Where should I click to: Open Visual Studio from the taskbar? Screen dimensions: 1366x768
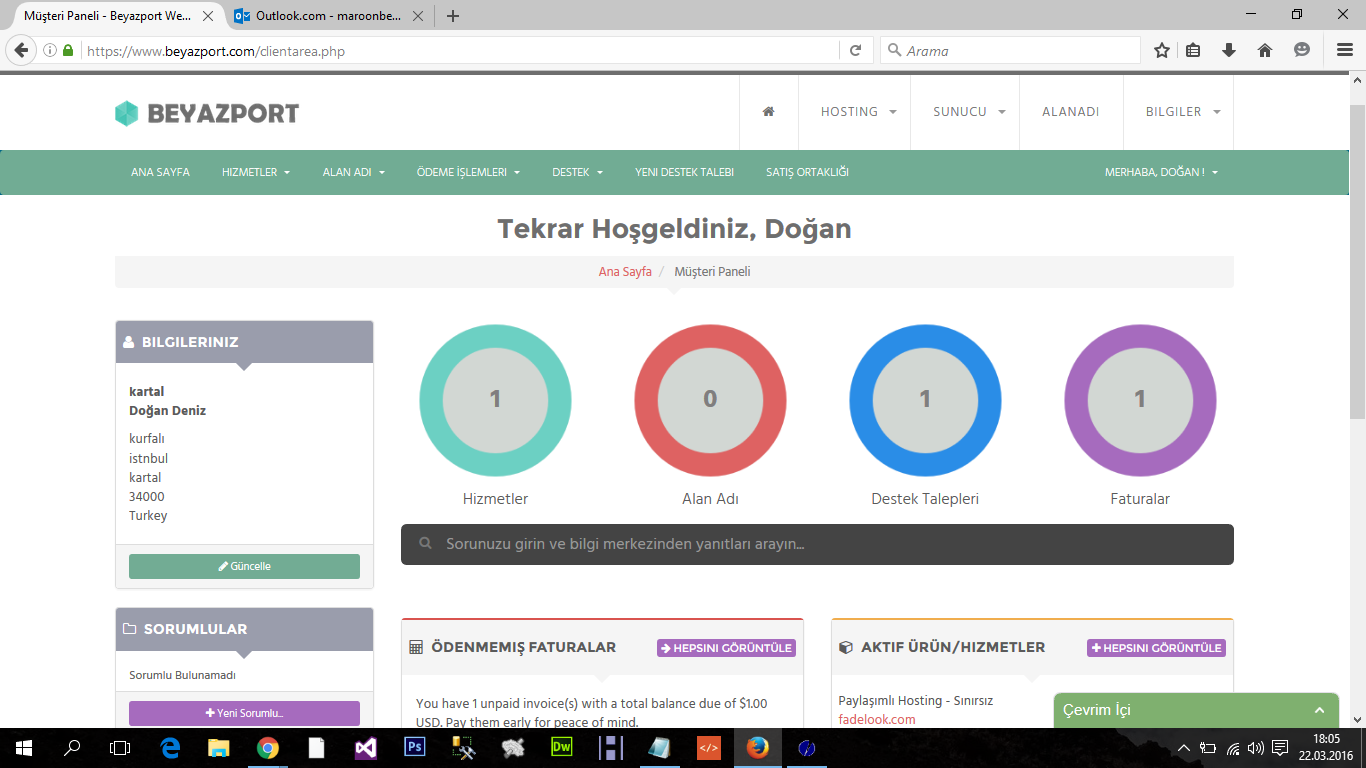click(x=365, y=748)
